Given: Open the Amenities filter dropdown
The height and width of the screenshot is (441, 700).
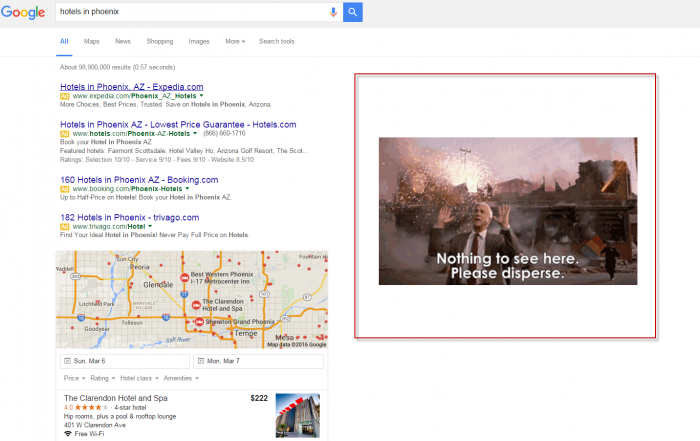Looking at the screenshot, I should point(181,379).
